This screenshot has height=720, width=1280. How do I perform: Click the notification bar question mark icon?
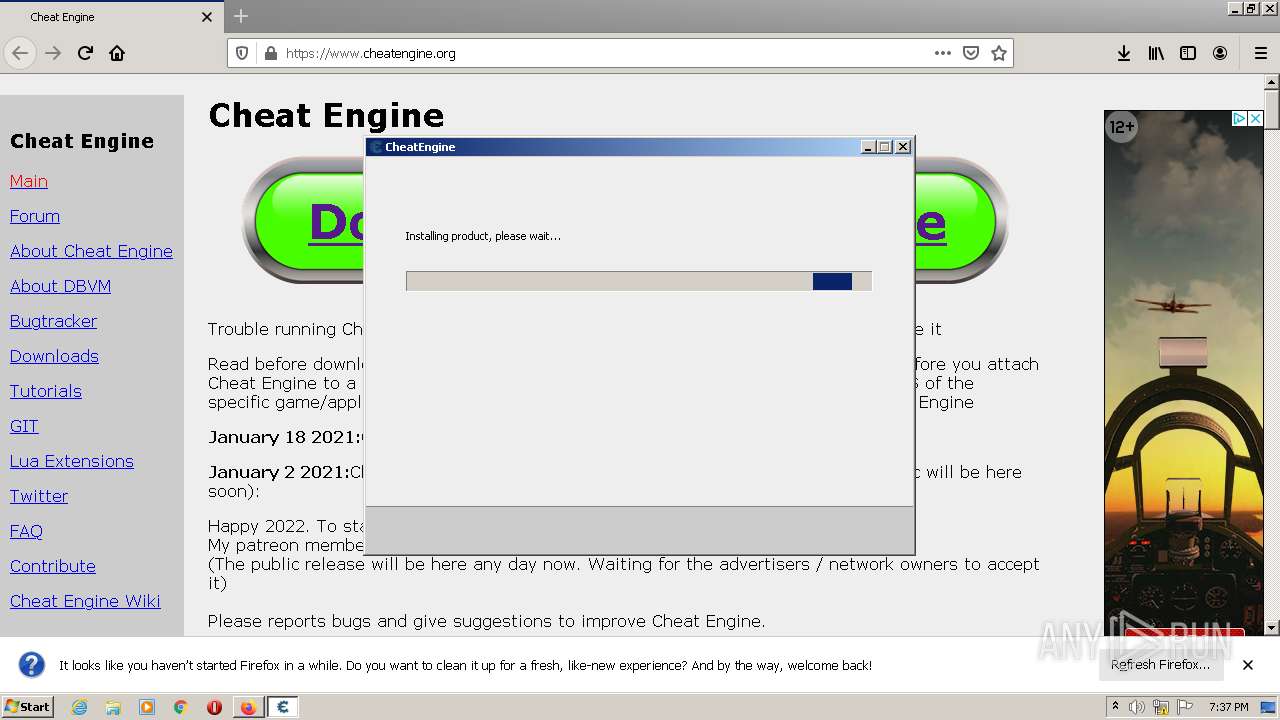pos(32,664)
